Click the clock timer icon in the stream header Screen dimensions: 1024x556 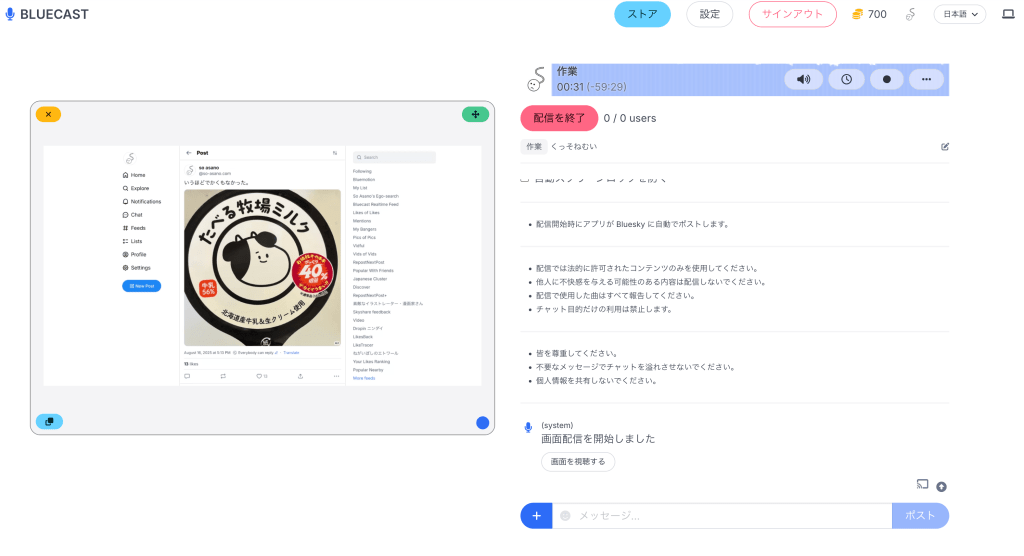click(x=846, y=80)
